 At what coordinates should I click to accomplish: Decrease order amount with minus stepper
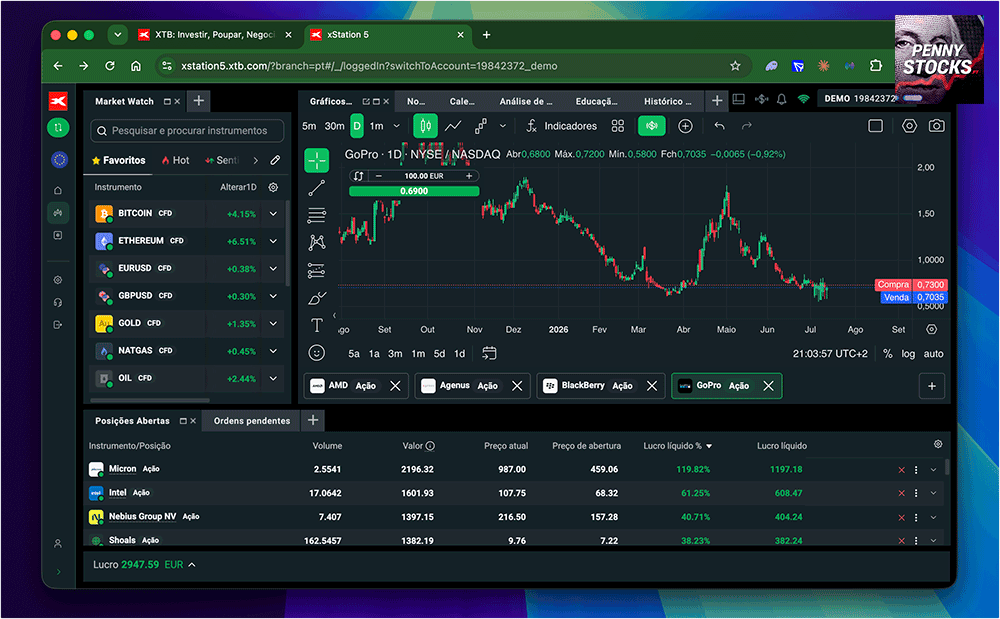click(x=379, y=176)
